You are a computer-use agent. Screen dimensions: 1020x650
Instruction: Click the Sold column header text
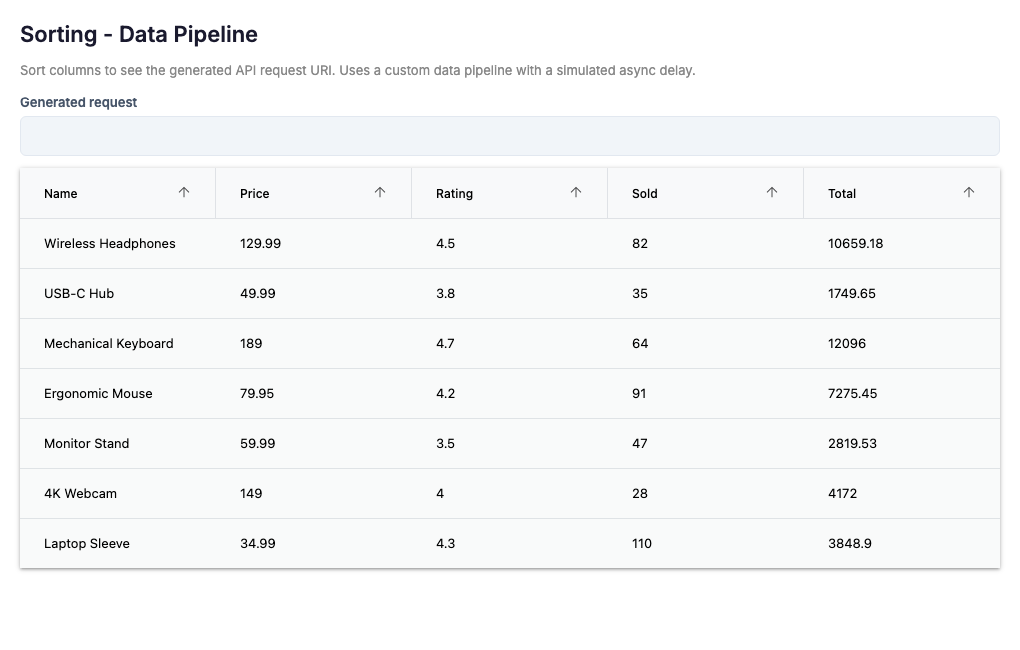click(x=645, y=194)
